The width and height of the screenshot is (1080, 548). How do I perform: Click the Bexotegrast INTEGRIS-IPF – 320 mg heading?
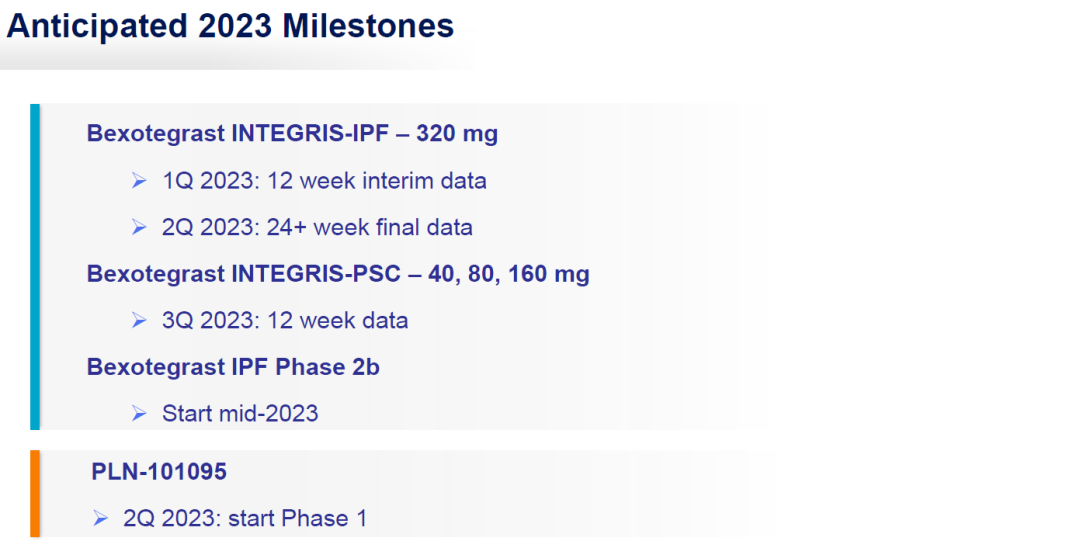coord(292,134)
